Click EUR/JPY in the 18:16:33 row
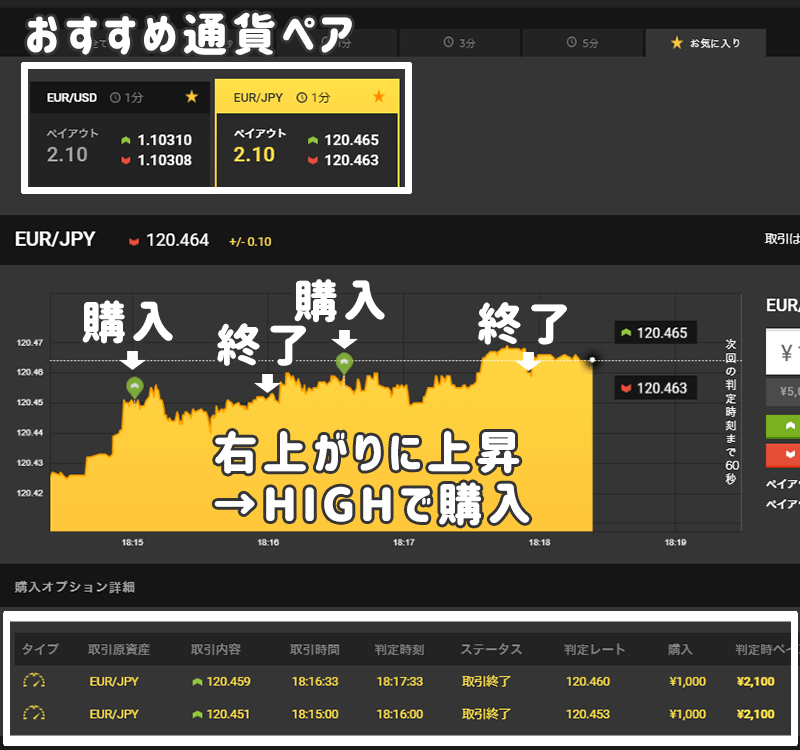Image resolution: width=800 pixels, height=750 pixels. [114, 682]
